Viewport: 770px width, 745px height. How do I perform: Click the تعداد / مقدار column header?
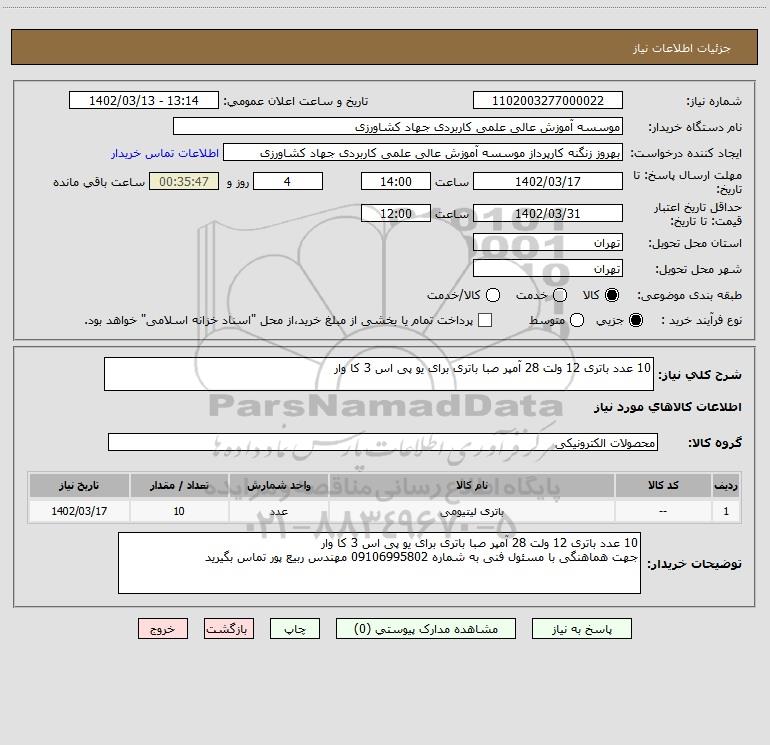click(179, 485)
